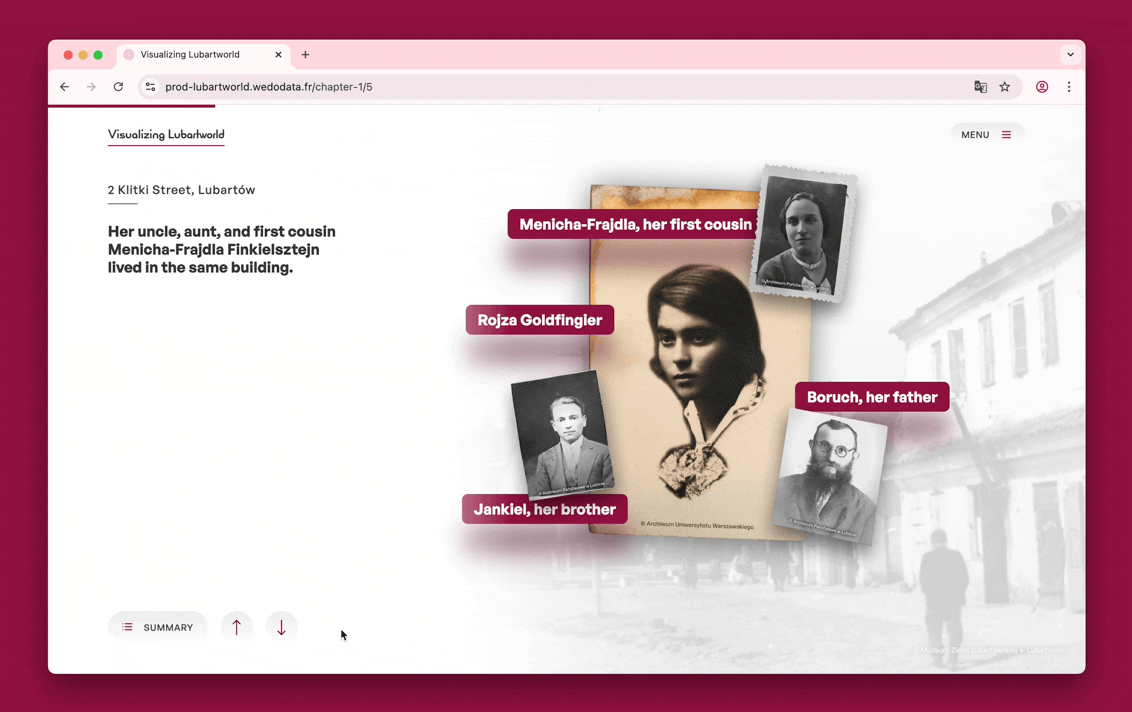Open a new tab with plus button
1132x712 pixels.
click(x=306, y=55)
